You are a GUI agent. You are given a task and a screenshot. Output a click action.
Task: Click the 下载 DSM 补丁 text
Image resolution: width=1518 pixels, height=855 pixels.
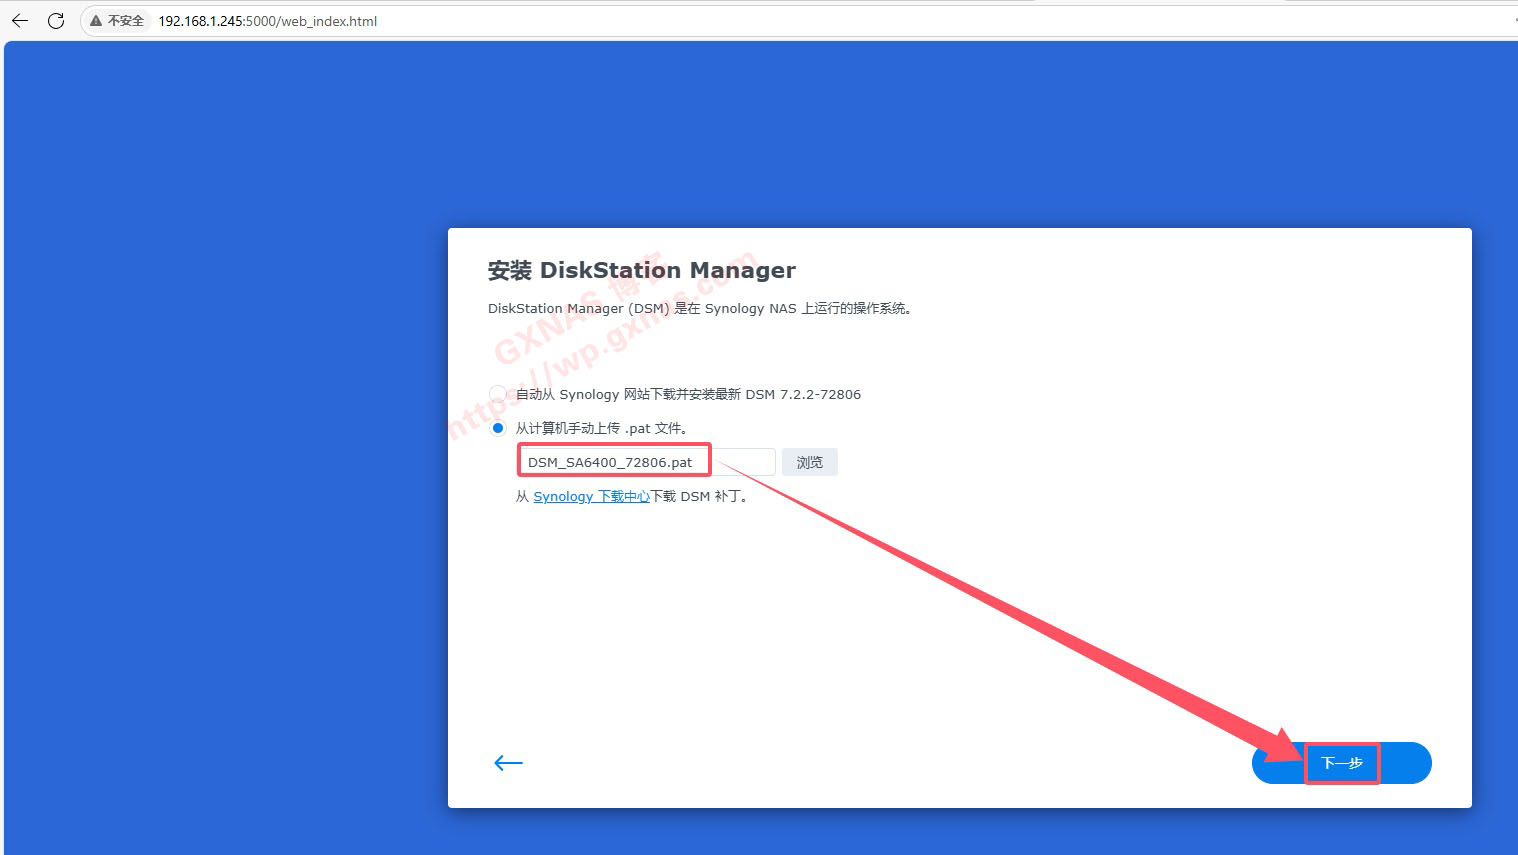pos(699,496)
